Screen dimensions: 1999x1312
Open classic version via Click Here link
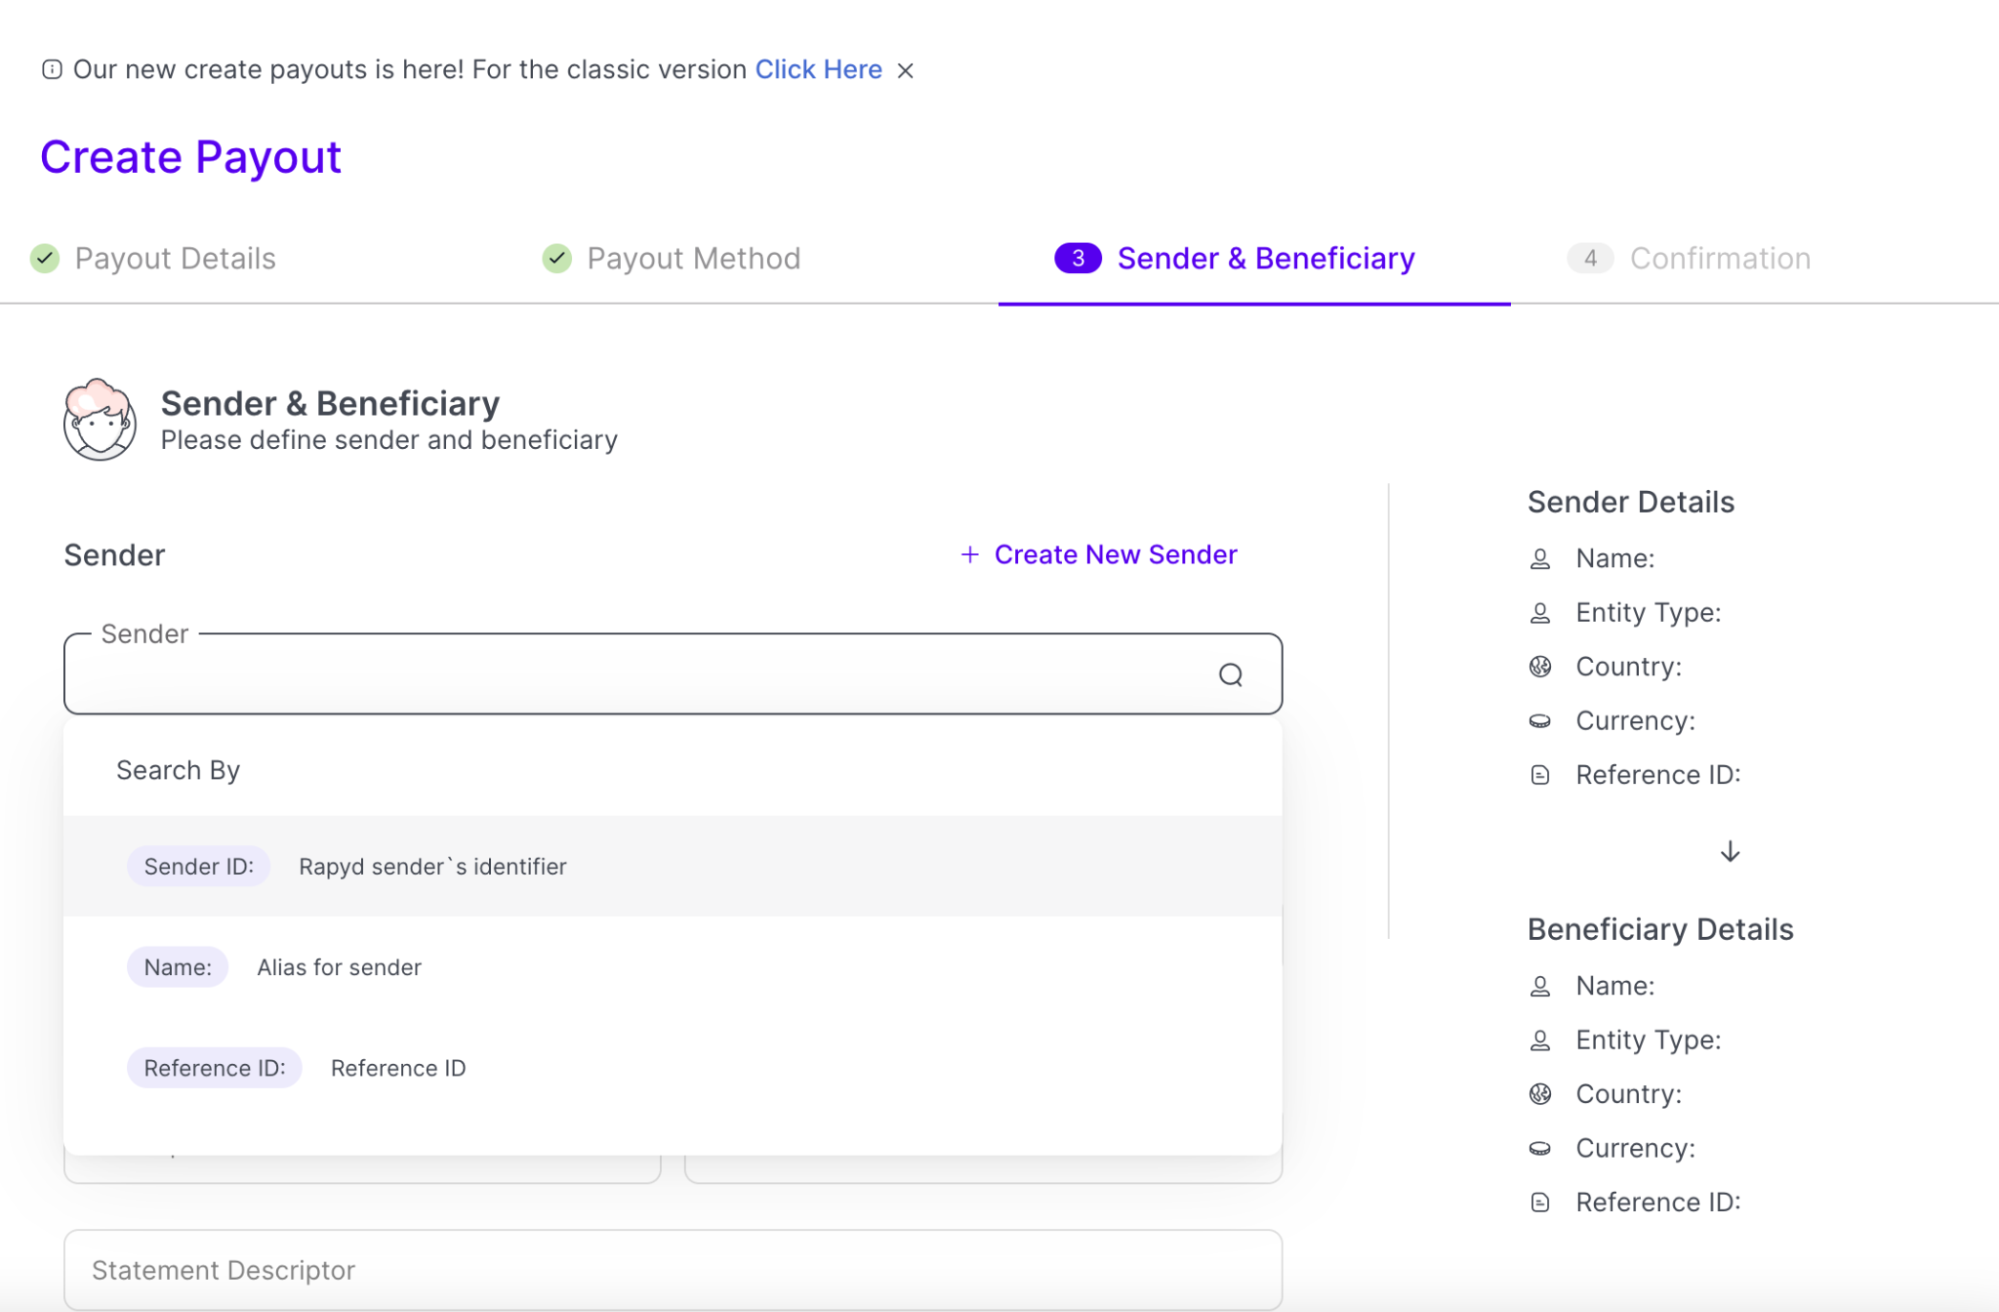coord(818,70)
